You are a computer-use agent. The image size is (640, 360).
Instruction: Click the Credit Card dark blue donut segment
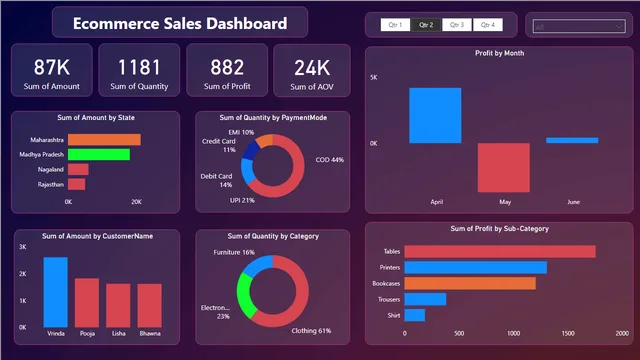(250, 151)
